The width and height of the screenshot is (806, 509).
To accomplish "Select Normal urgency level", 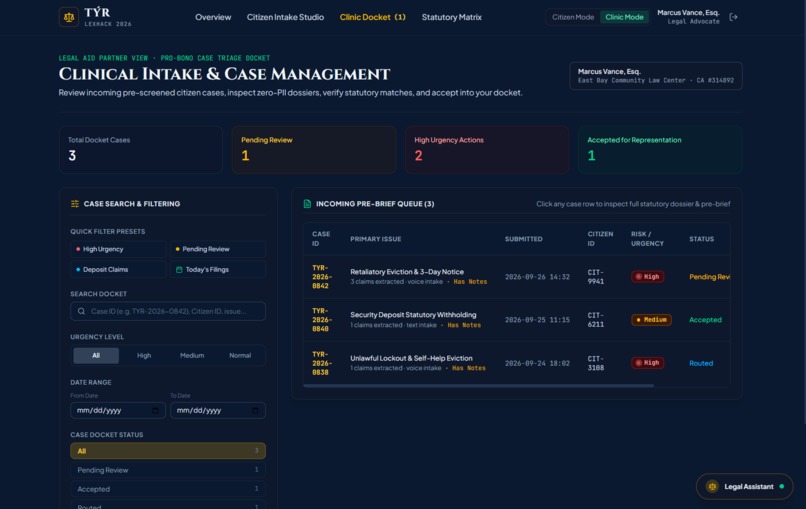I will point(240,355).
